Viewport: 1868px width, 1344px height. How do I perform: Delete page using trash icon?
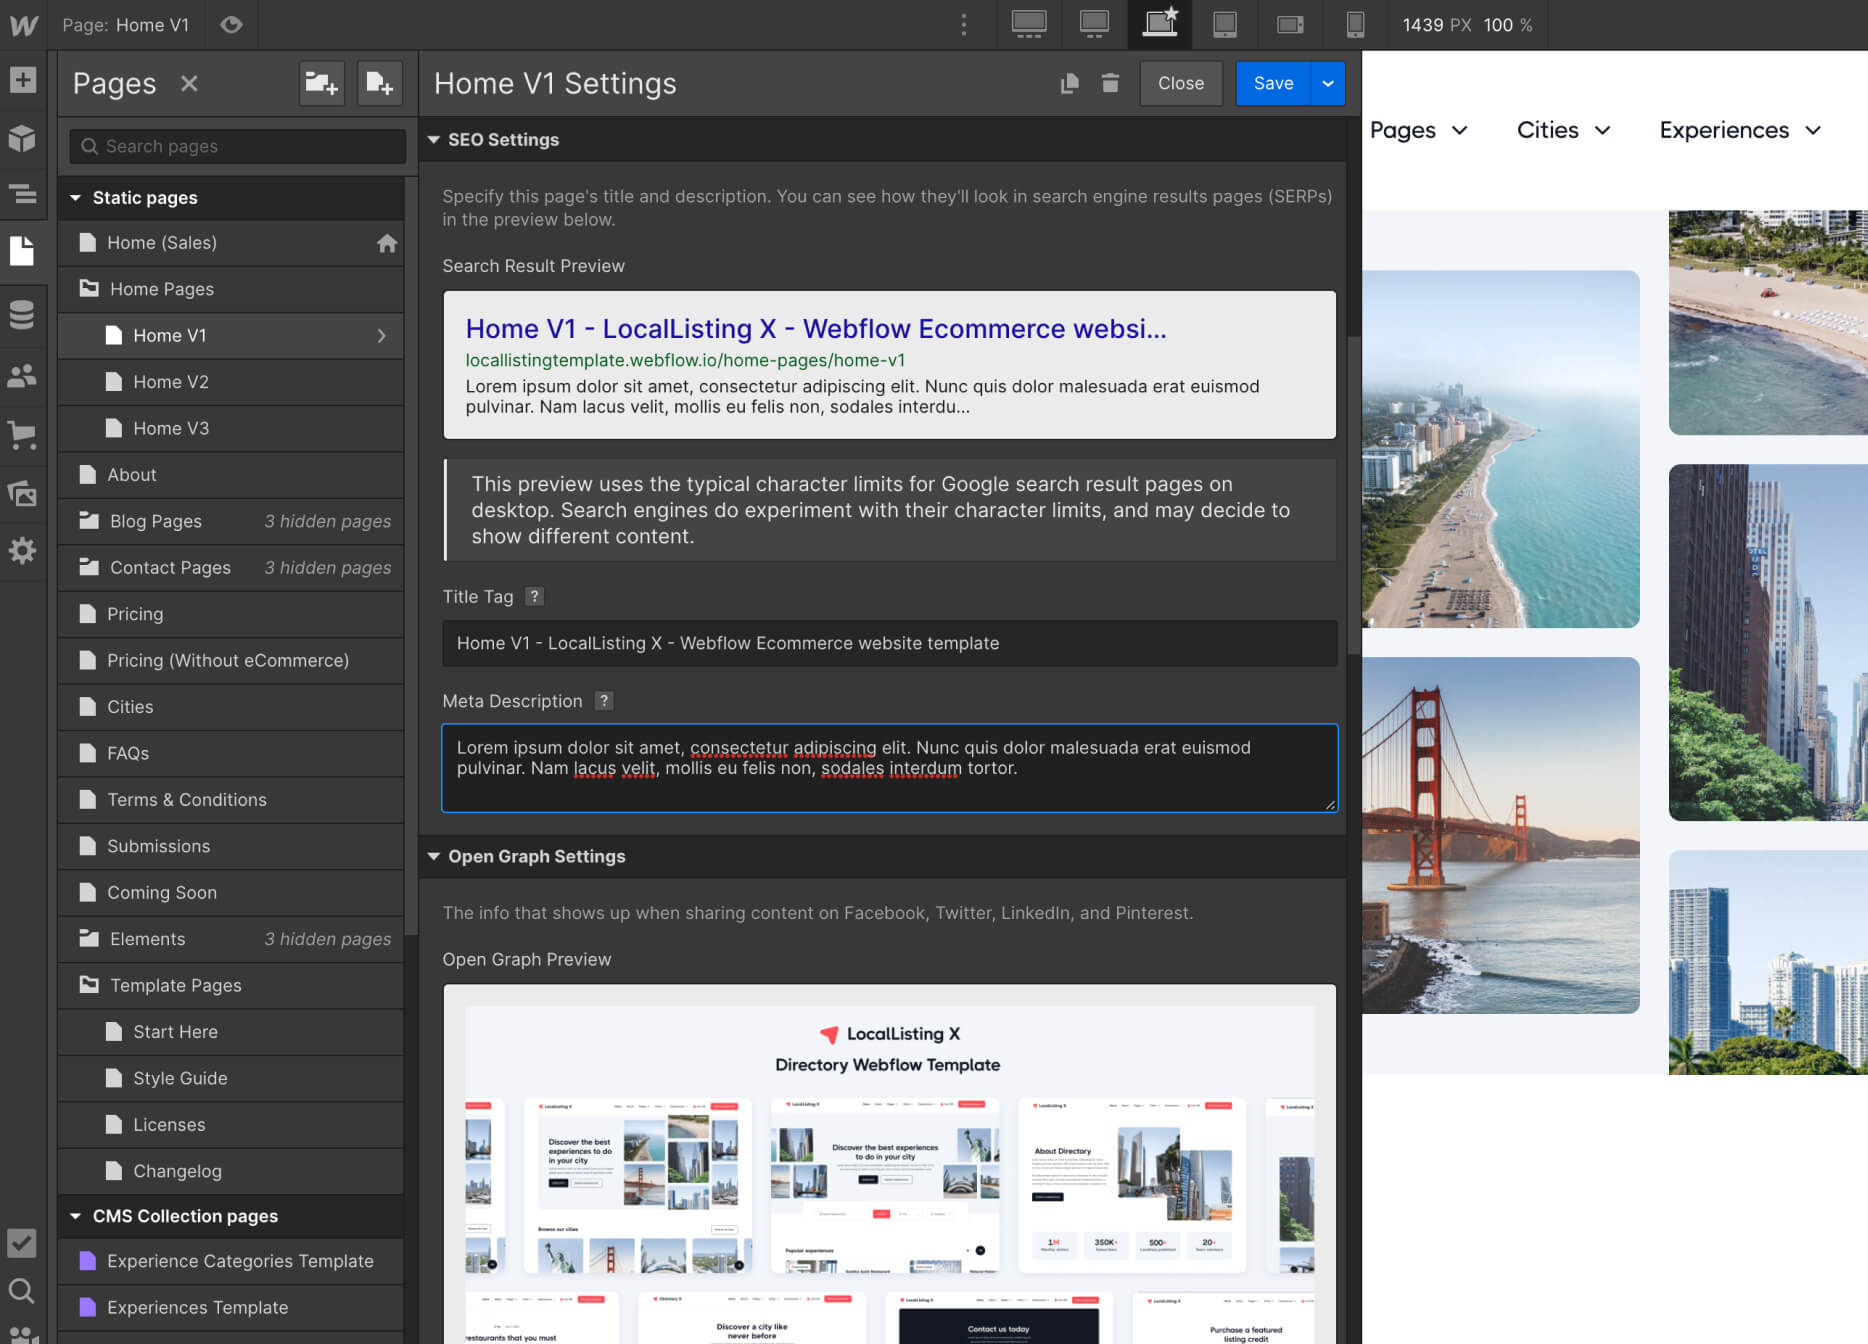[x=1110, y=83]
